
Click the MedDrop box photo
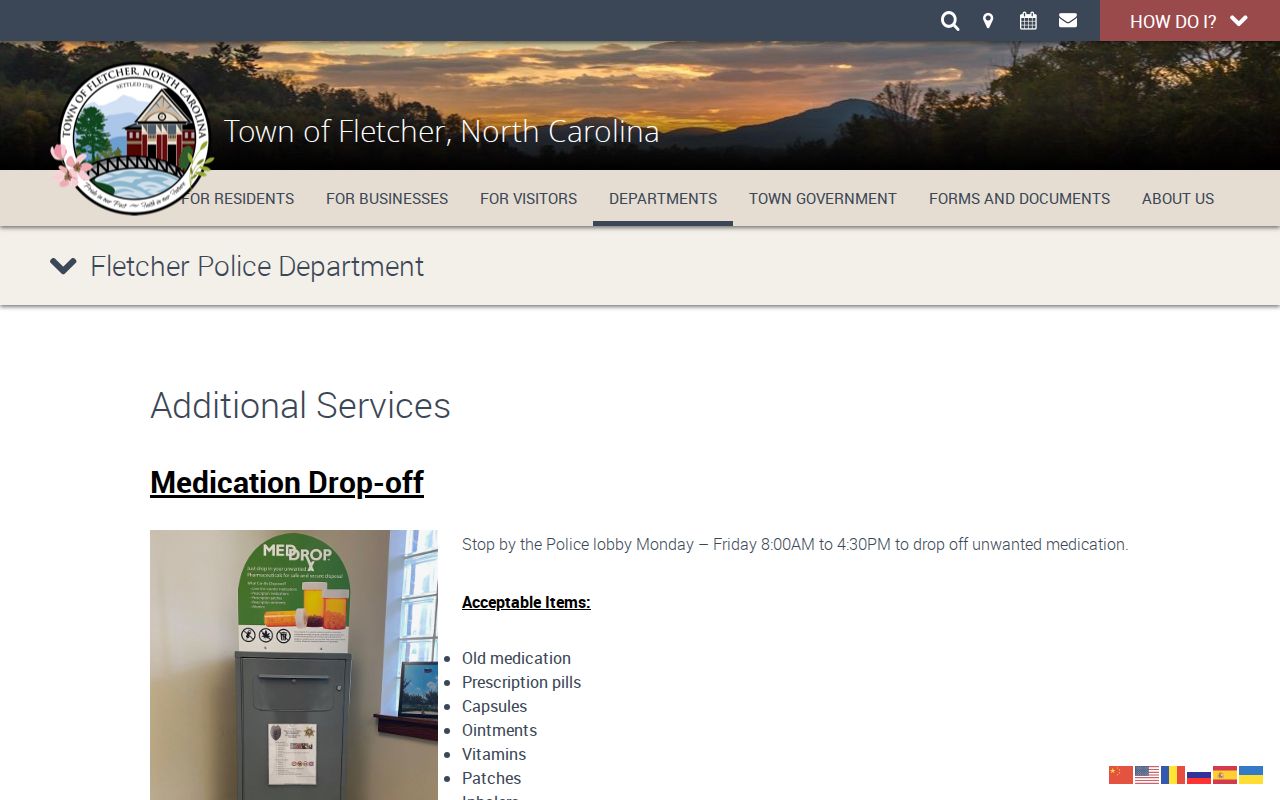tap(294, 665)
